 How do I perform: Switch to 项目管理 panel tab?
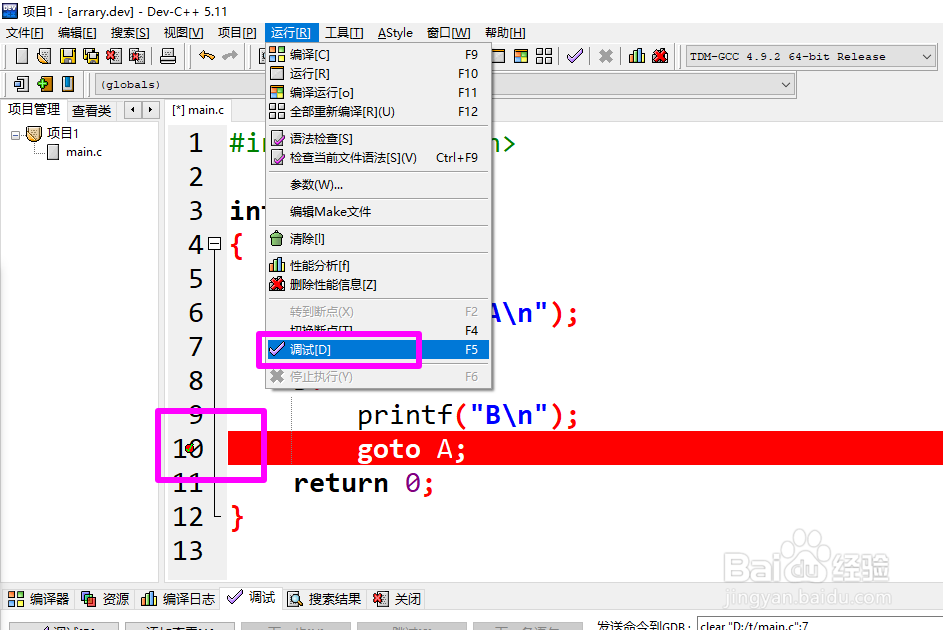pos(34,109)
